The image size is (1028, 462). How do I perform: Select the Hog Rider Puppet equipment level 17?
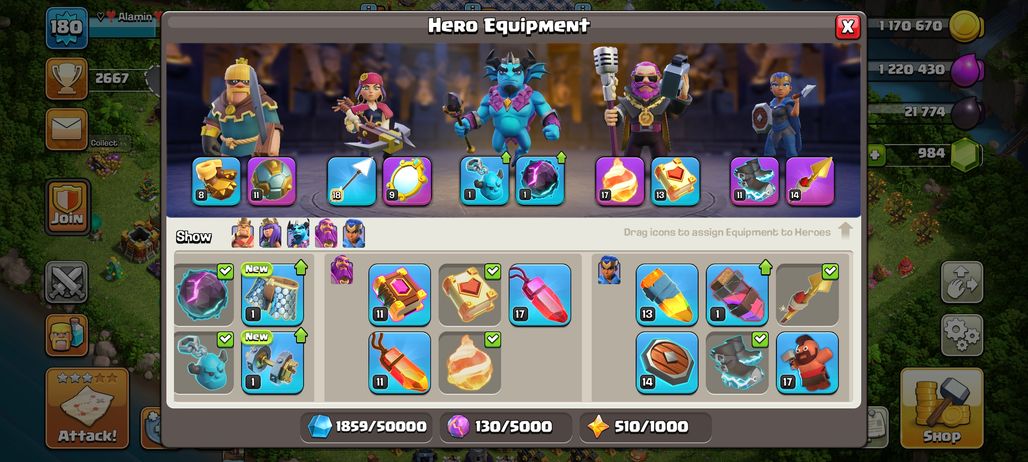(807, 362)
